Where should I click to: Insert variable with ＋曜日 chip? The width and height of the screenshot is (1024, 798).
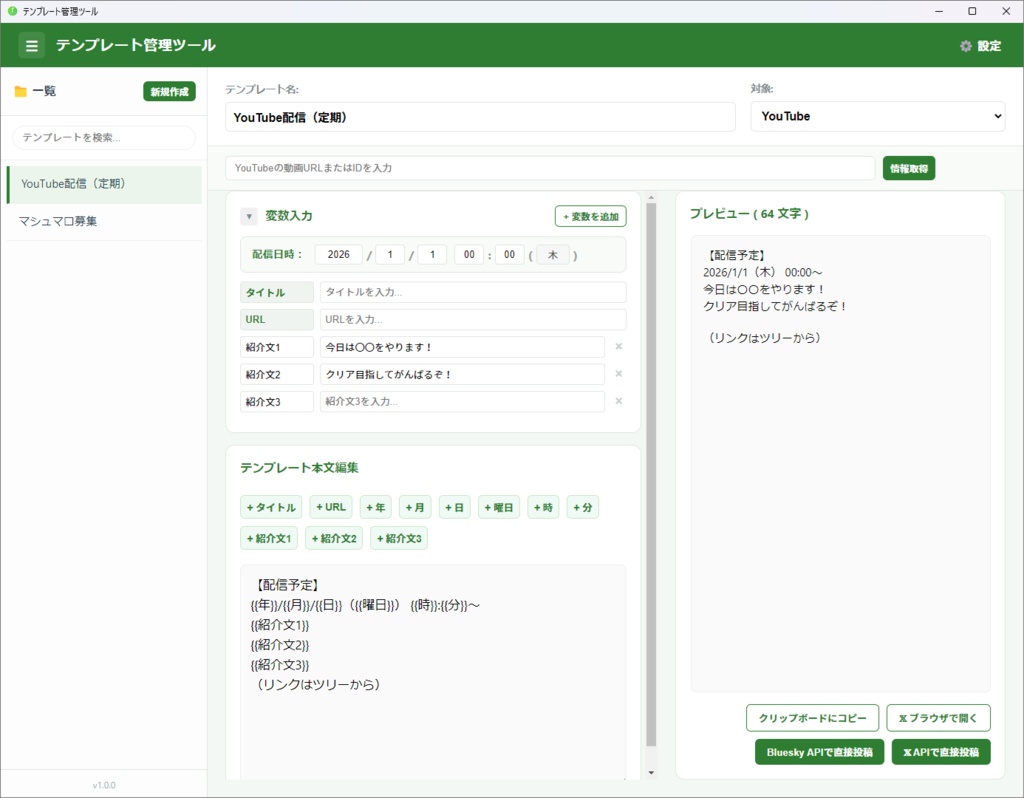499,507
